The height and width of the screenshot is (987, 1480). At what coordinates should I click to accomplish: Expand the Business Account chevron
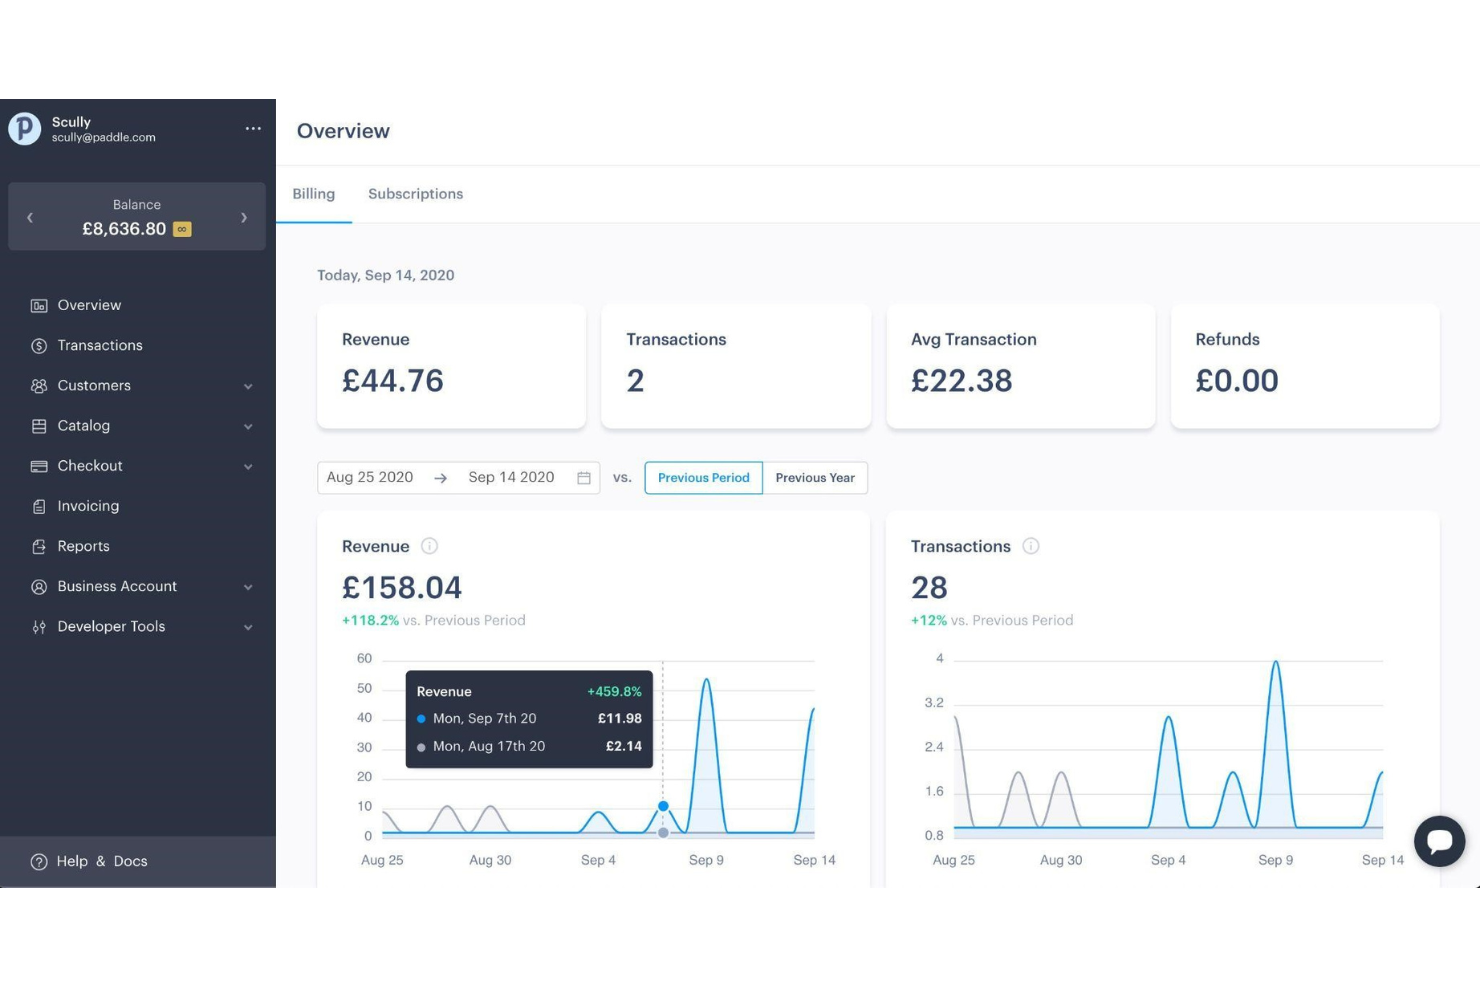(x=248, y=587)
